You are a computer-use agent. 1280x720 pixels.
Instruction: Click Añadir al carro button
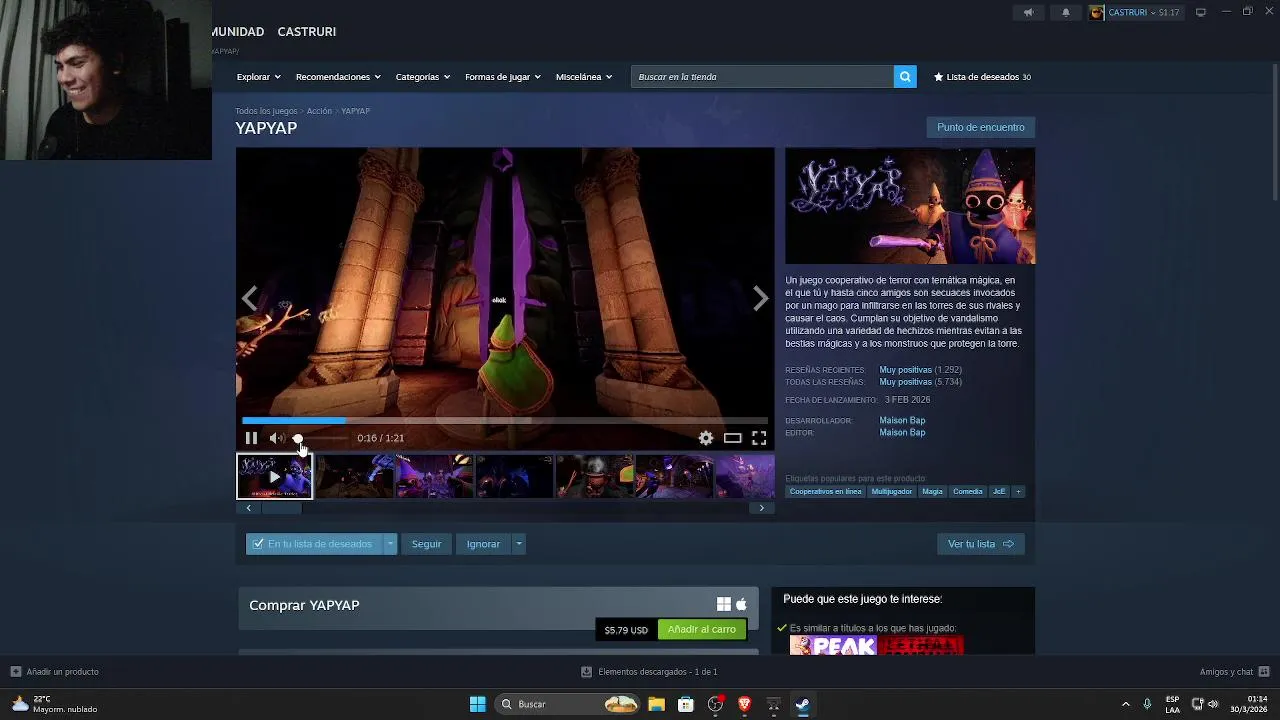pyautogui.click(x=702, y=629)
